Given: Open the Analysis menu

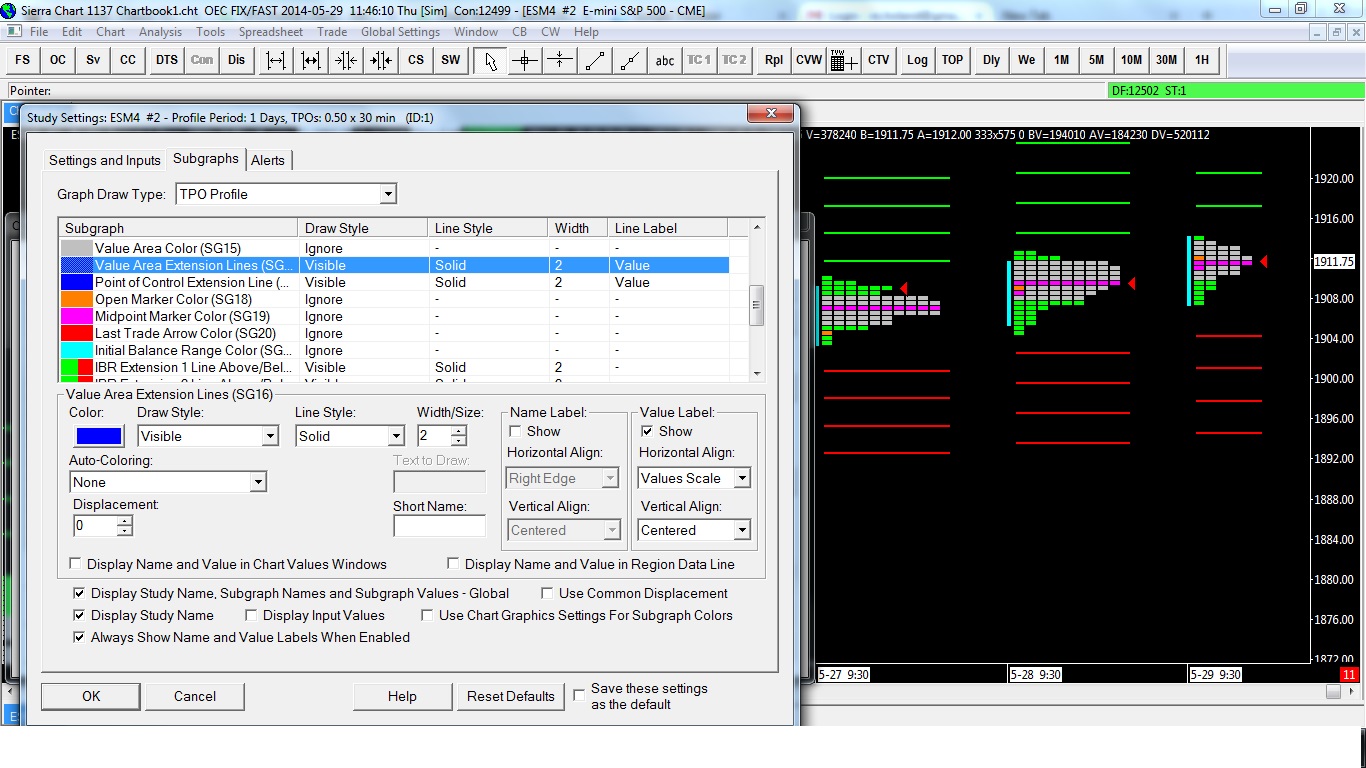Looking at the screenshot, I should [x=160, y=32].
